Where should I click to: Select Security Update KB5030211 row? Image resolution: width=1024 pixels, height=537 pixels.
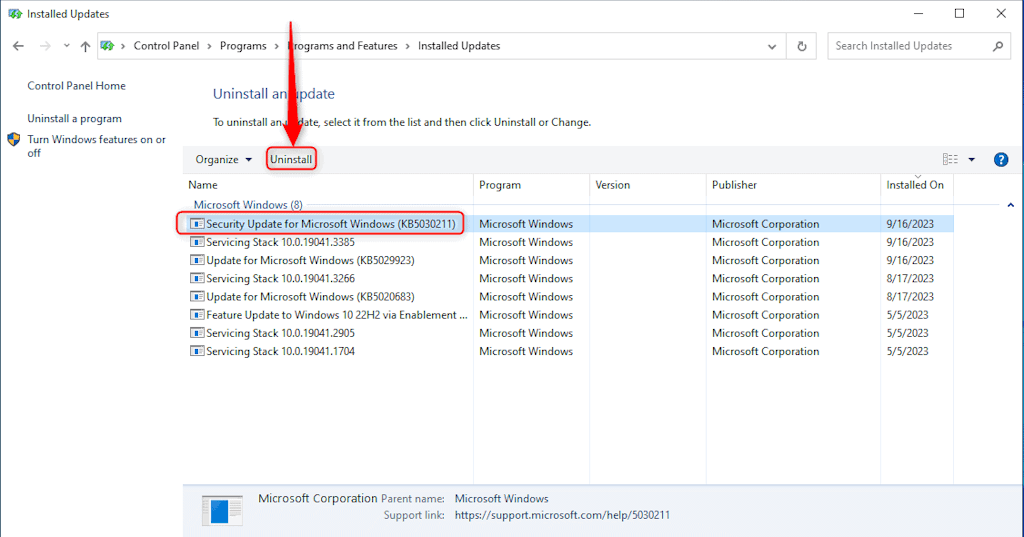pyautogui.click(x=568, y=223)
